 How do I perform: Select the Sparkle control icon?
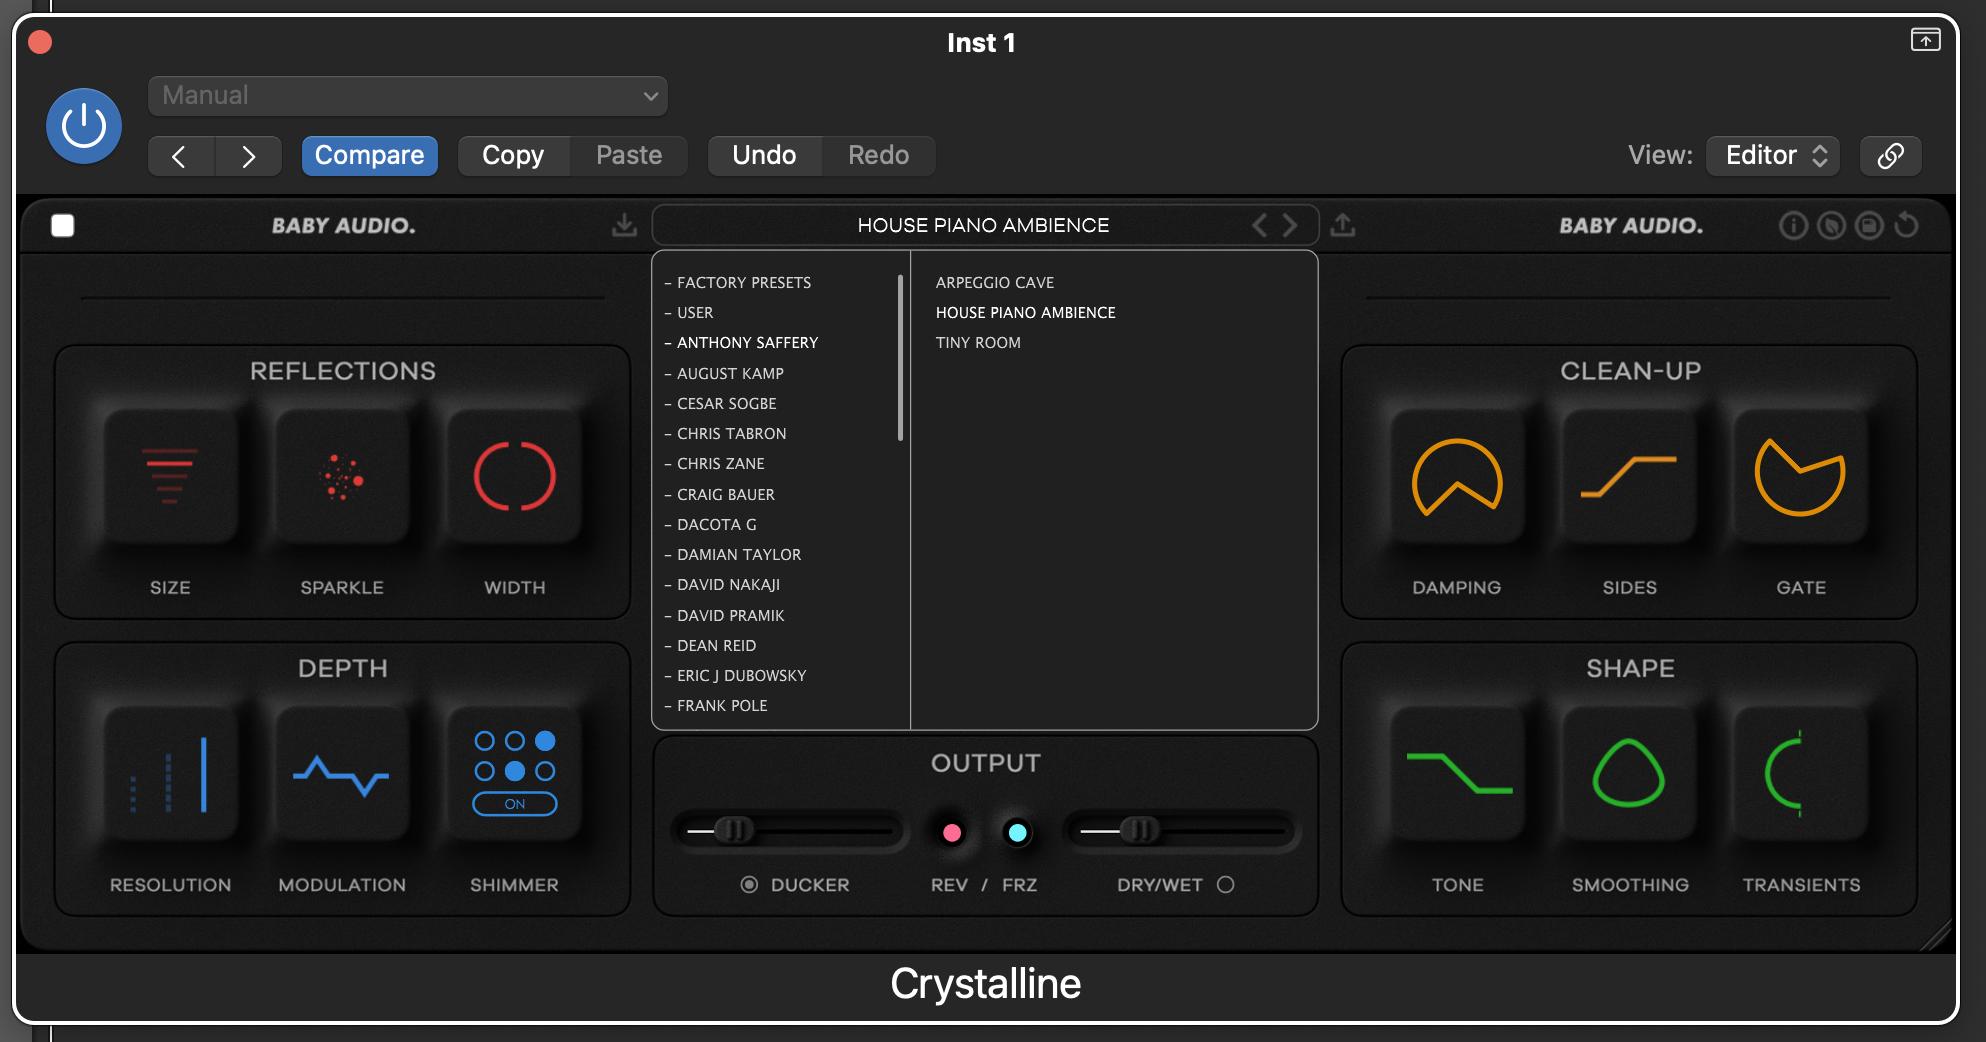pyautogui.click(x=342, y=476)
